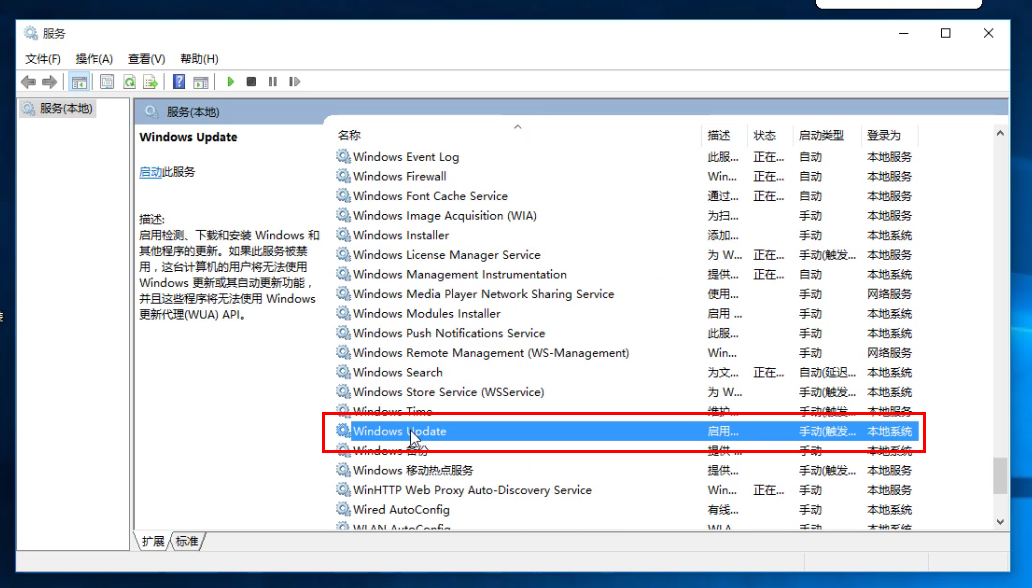Open the Export List icon
The width and height of the screenshot is (1032, 588).
click(151, 81)
